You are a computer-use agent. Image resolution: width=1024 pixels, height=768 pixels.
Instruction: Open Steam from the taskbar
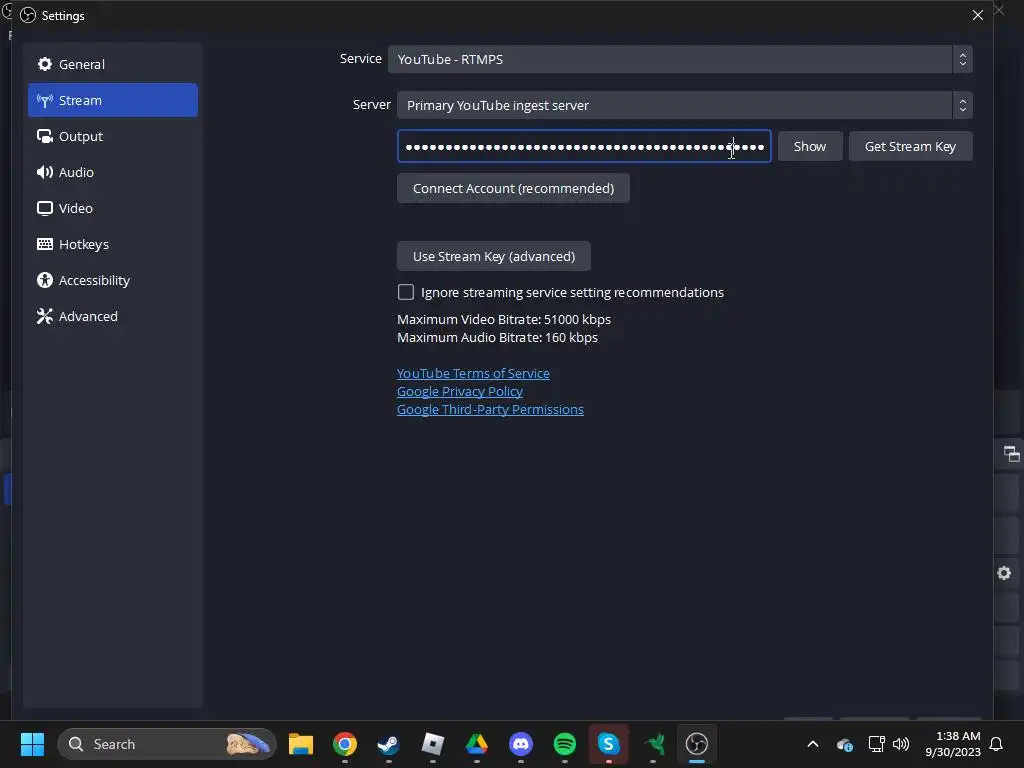click(389, 744)
